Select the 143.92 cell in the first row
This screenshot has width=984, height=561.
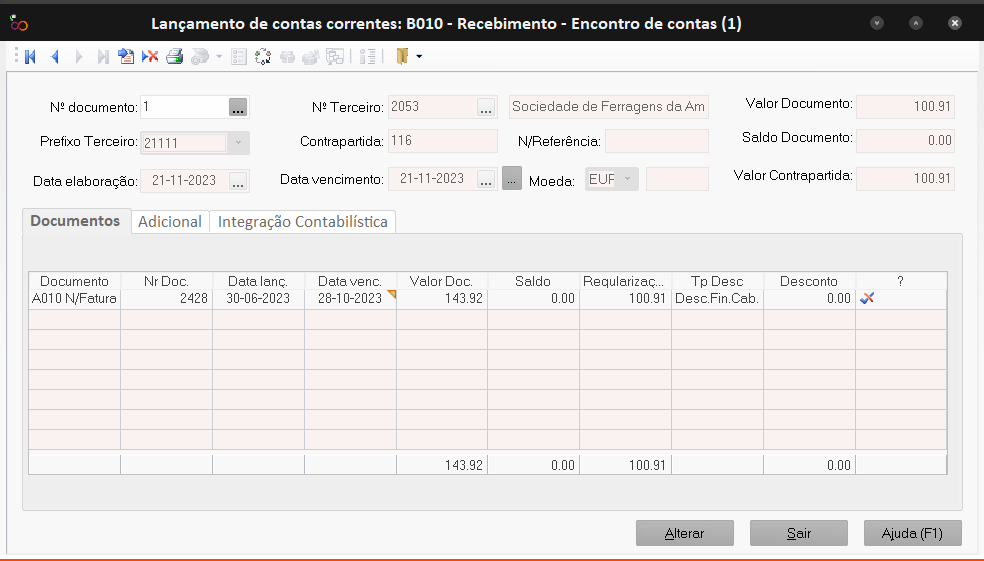point(442,299)
